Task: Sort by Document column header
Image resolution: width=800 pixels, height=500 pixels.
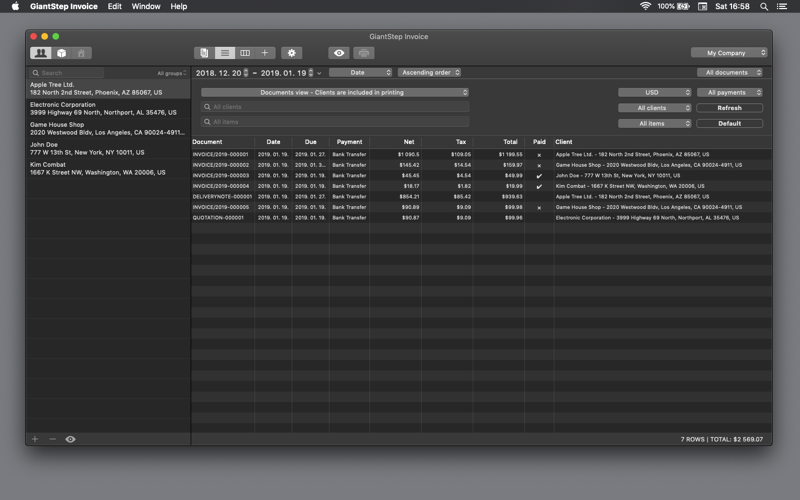Action: coord(223,142)
